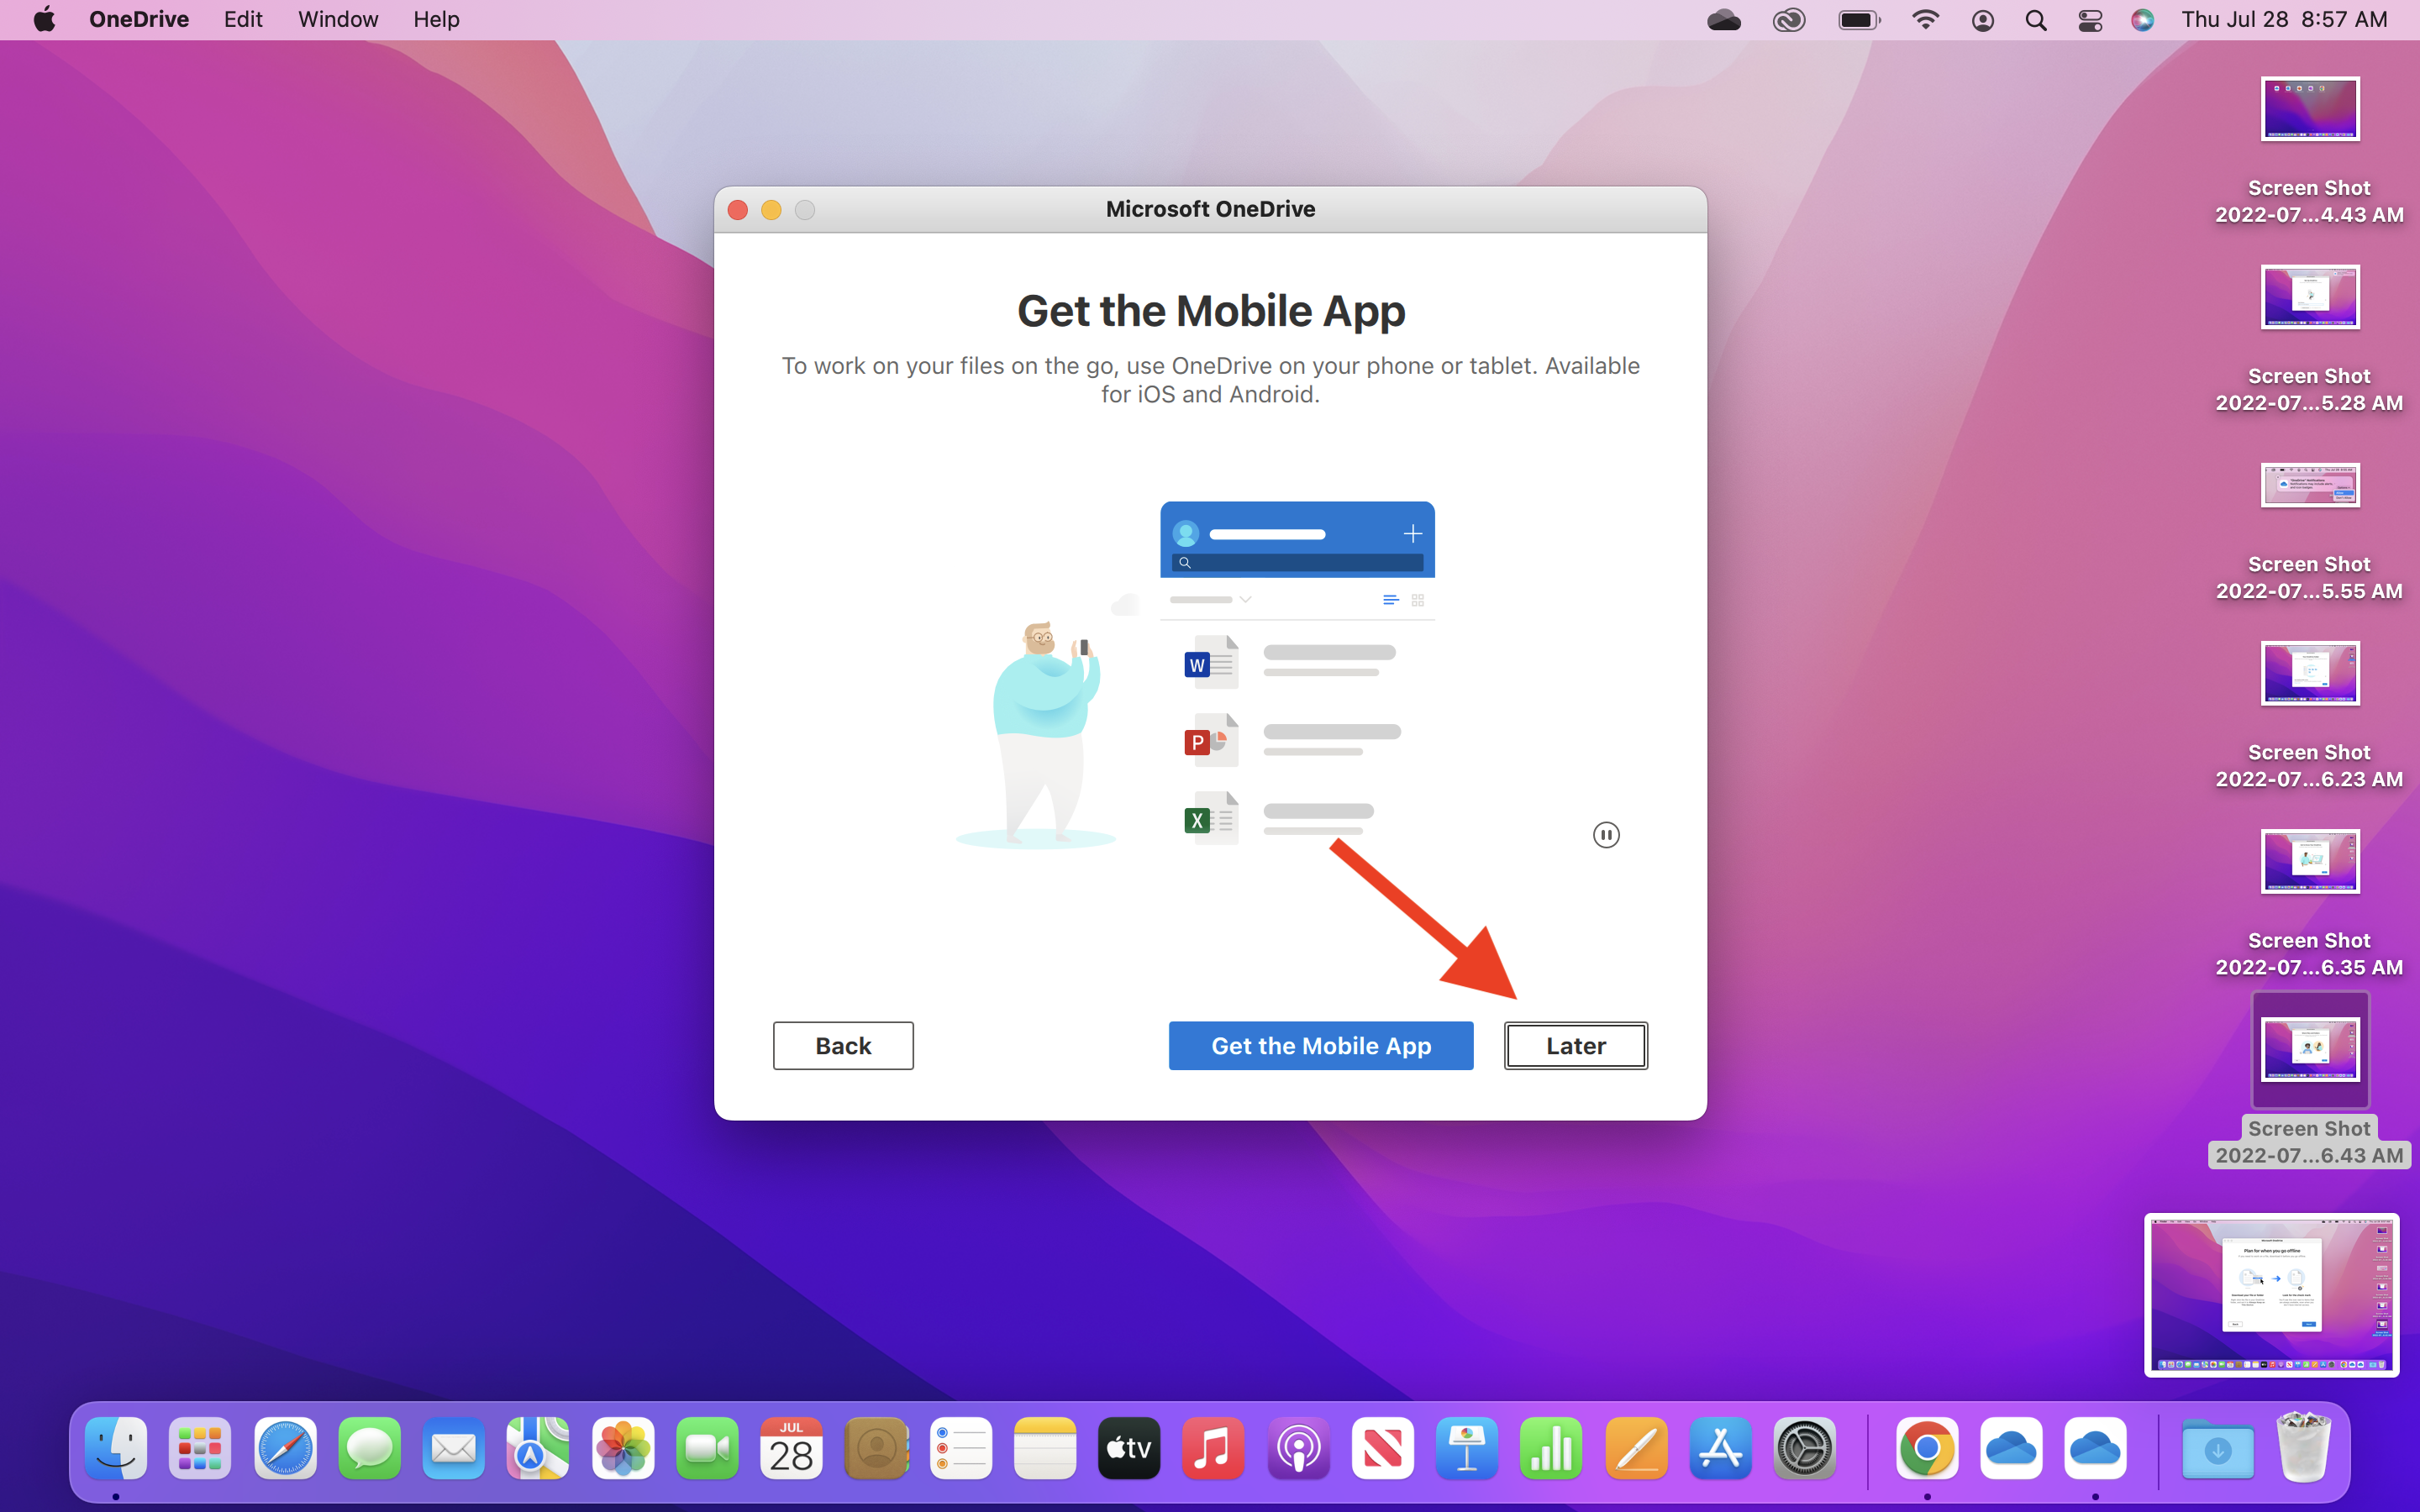
Task: Open Numbers from the Dock
Action: [1551, 1448]
